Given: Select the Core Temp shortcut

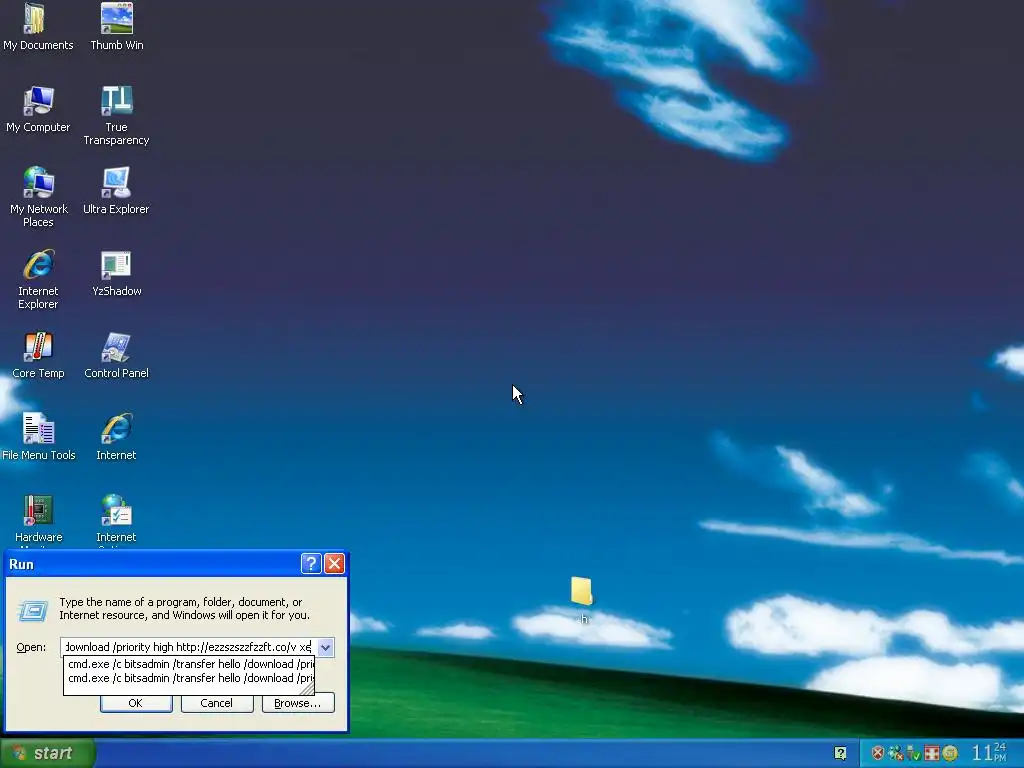Looking at the screenshot, I should pyautogui.click(x=38, y=355).
